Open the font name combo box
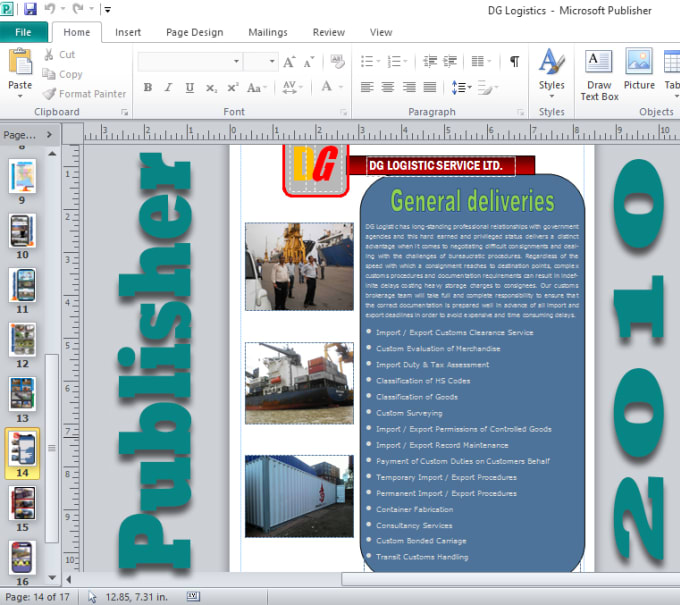 click(x=190, y=61)
